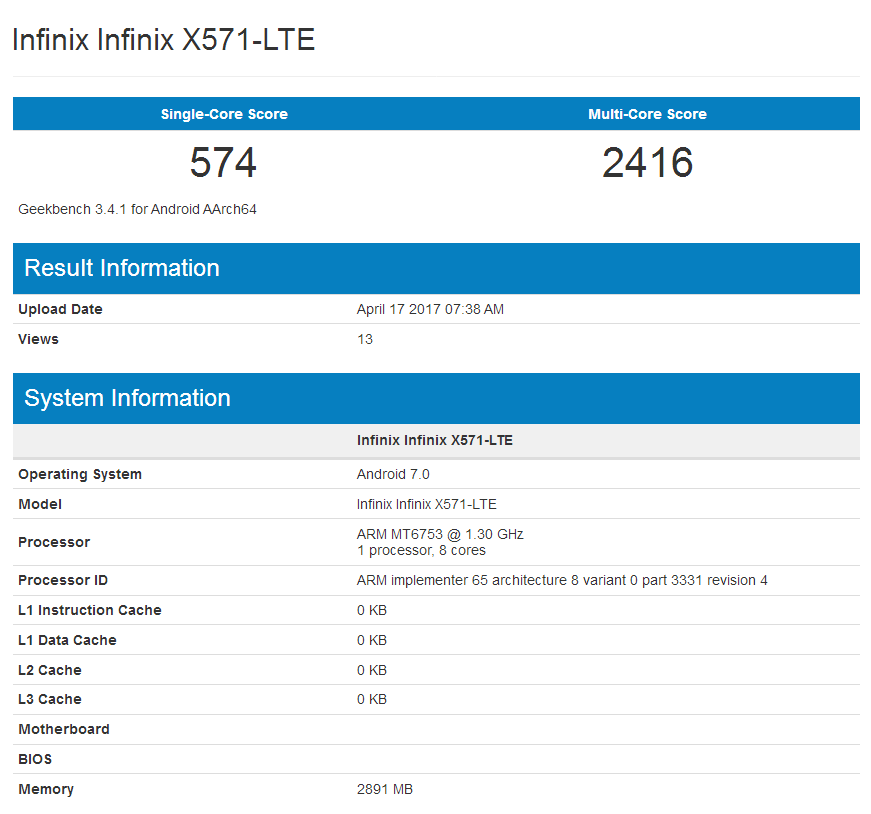Select the Single-Core Score header
Viewport: 871px width, 814px height.
pyautogui.click(x=224, y=114)
